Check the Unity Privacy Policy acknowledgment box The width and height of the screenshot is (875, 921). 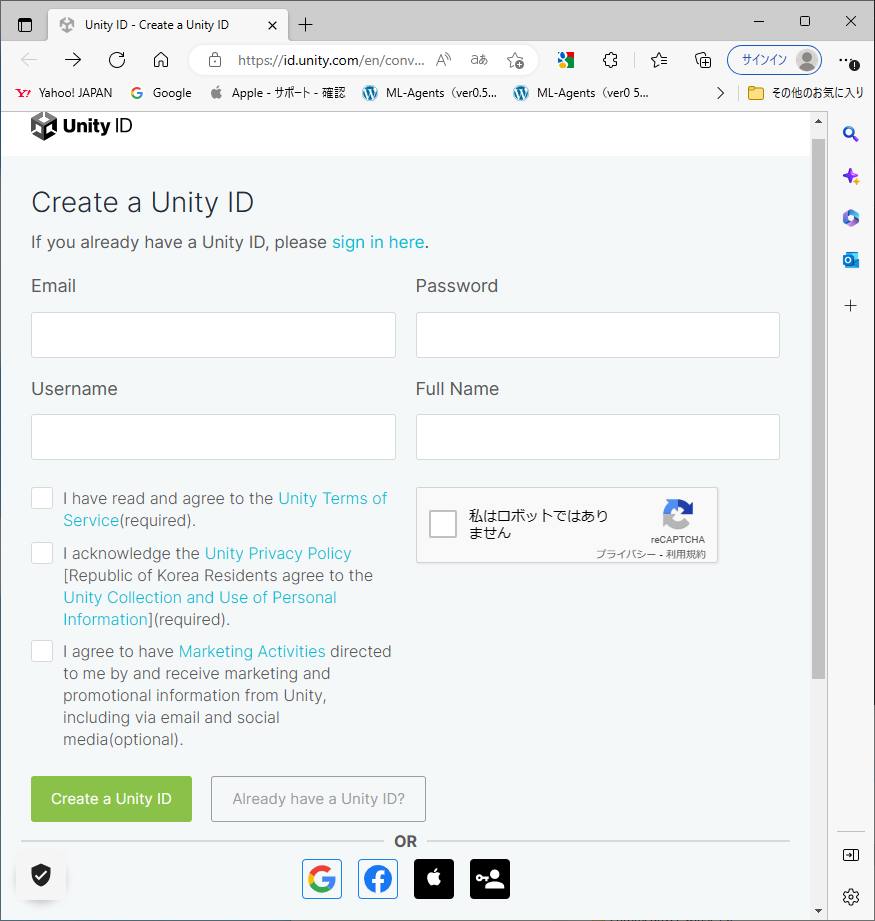coord(41,552)
